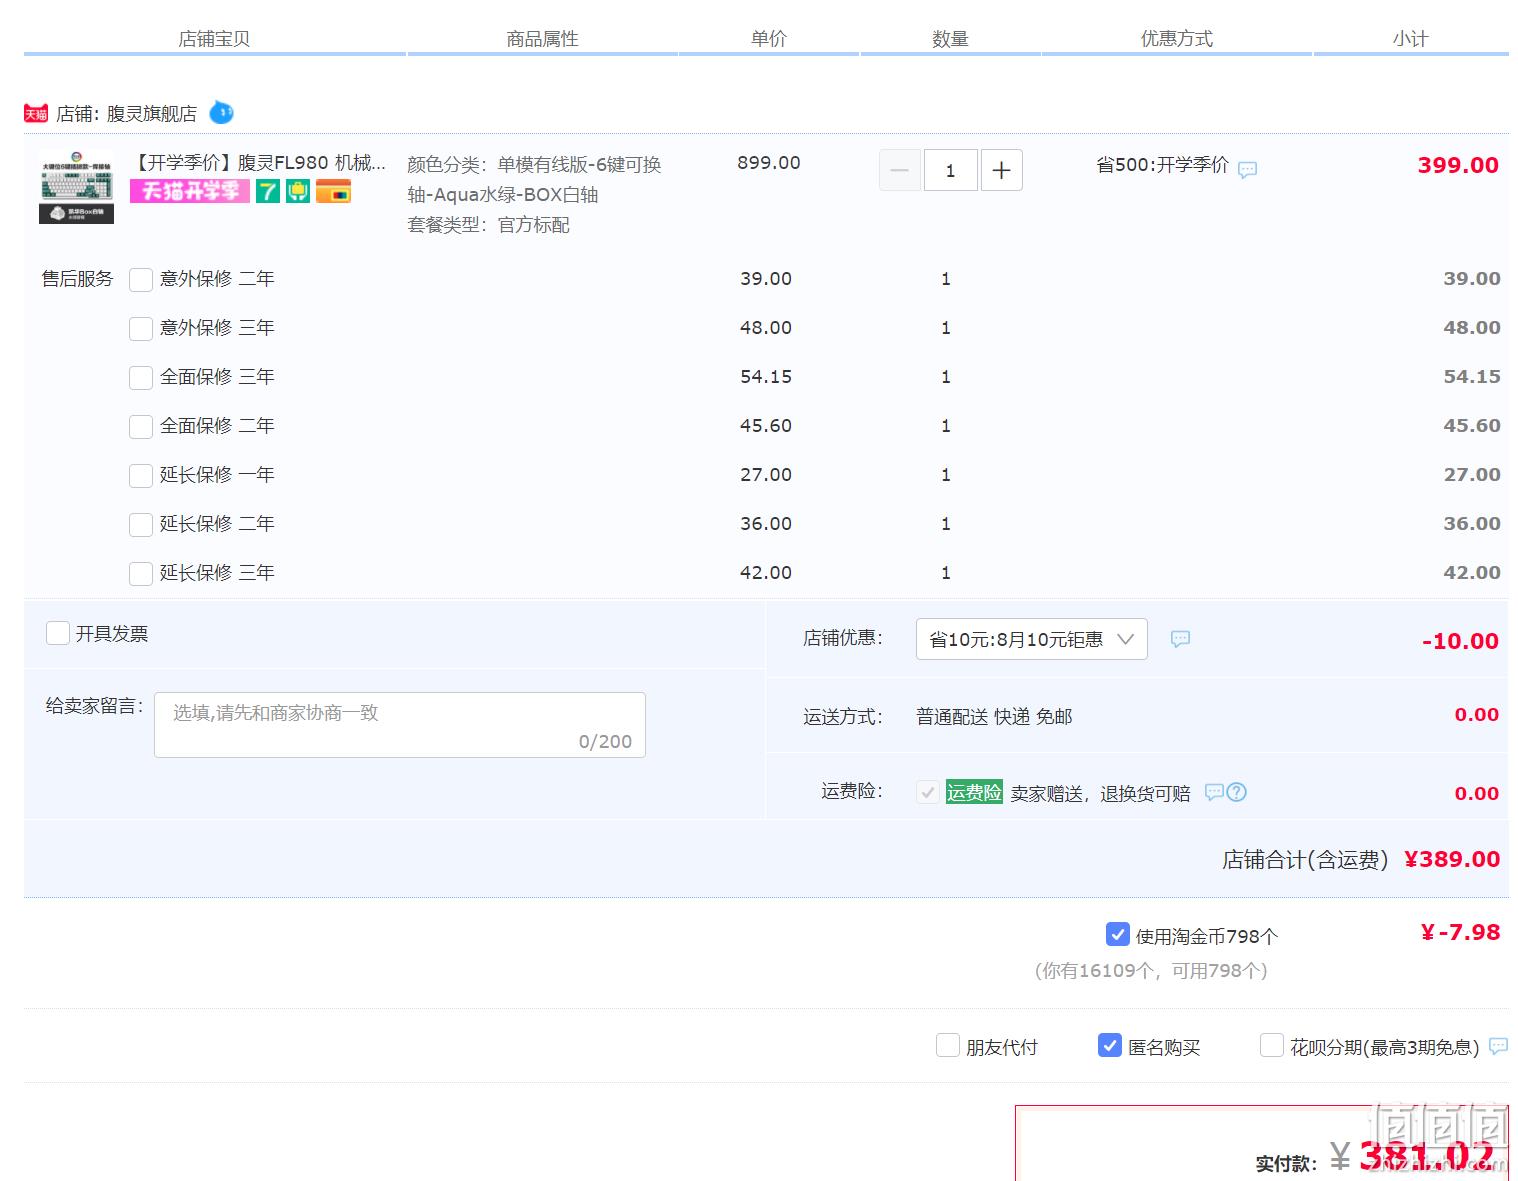Open the 【开学季价】腹灵FL980 product title link
This screenshot has width=1518, height=1181.
point(258,163)
